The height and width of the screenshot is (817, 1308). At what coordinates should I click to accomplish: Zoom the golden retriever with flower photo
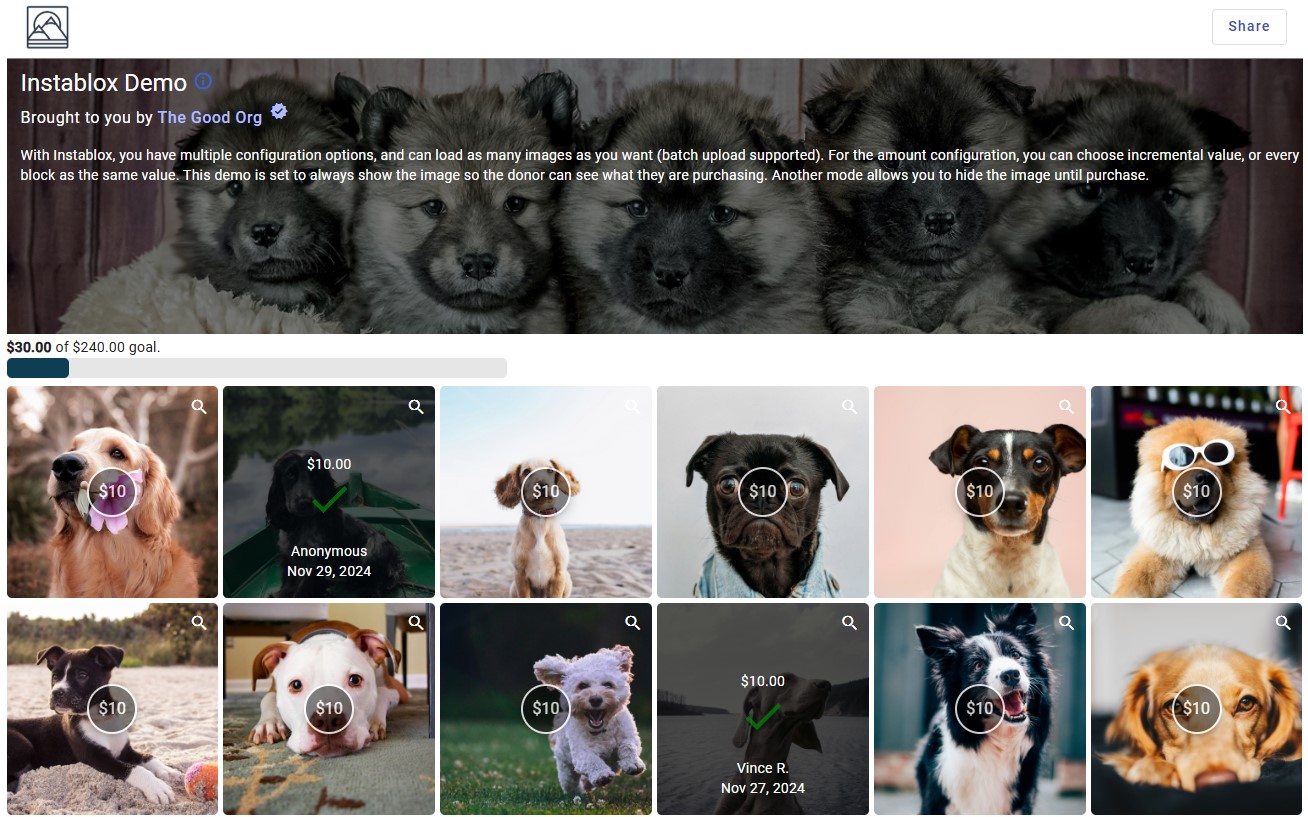click(x=199, y=407)
